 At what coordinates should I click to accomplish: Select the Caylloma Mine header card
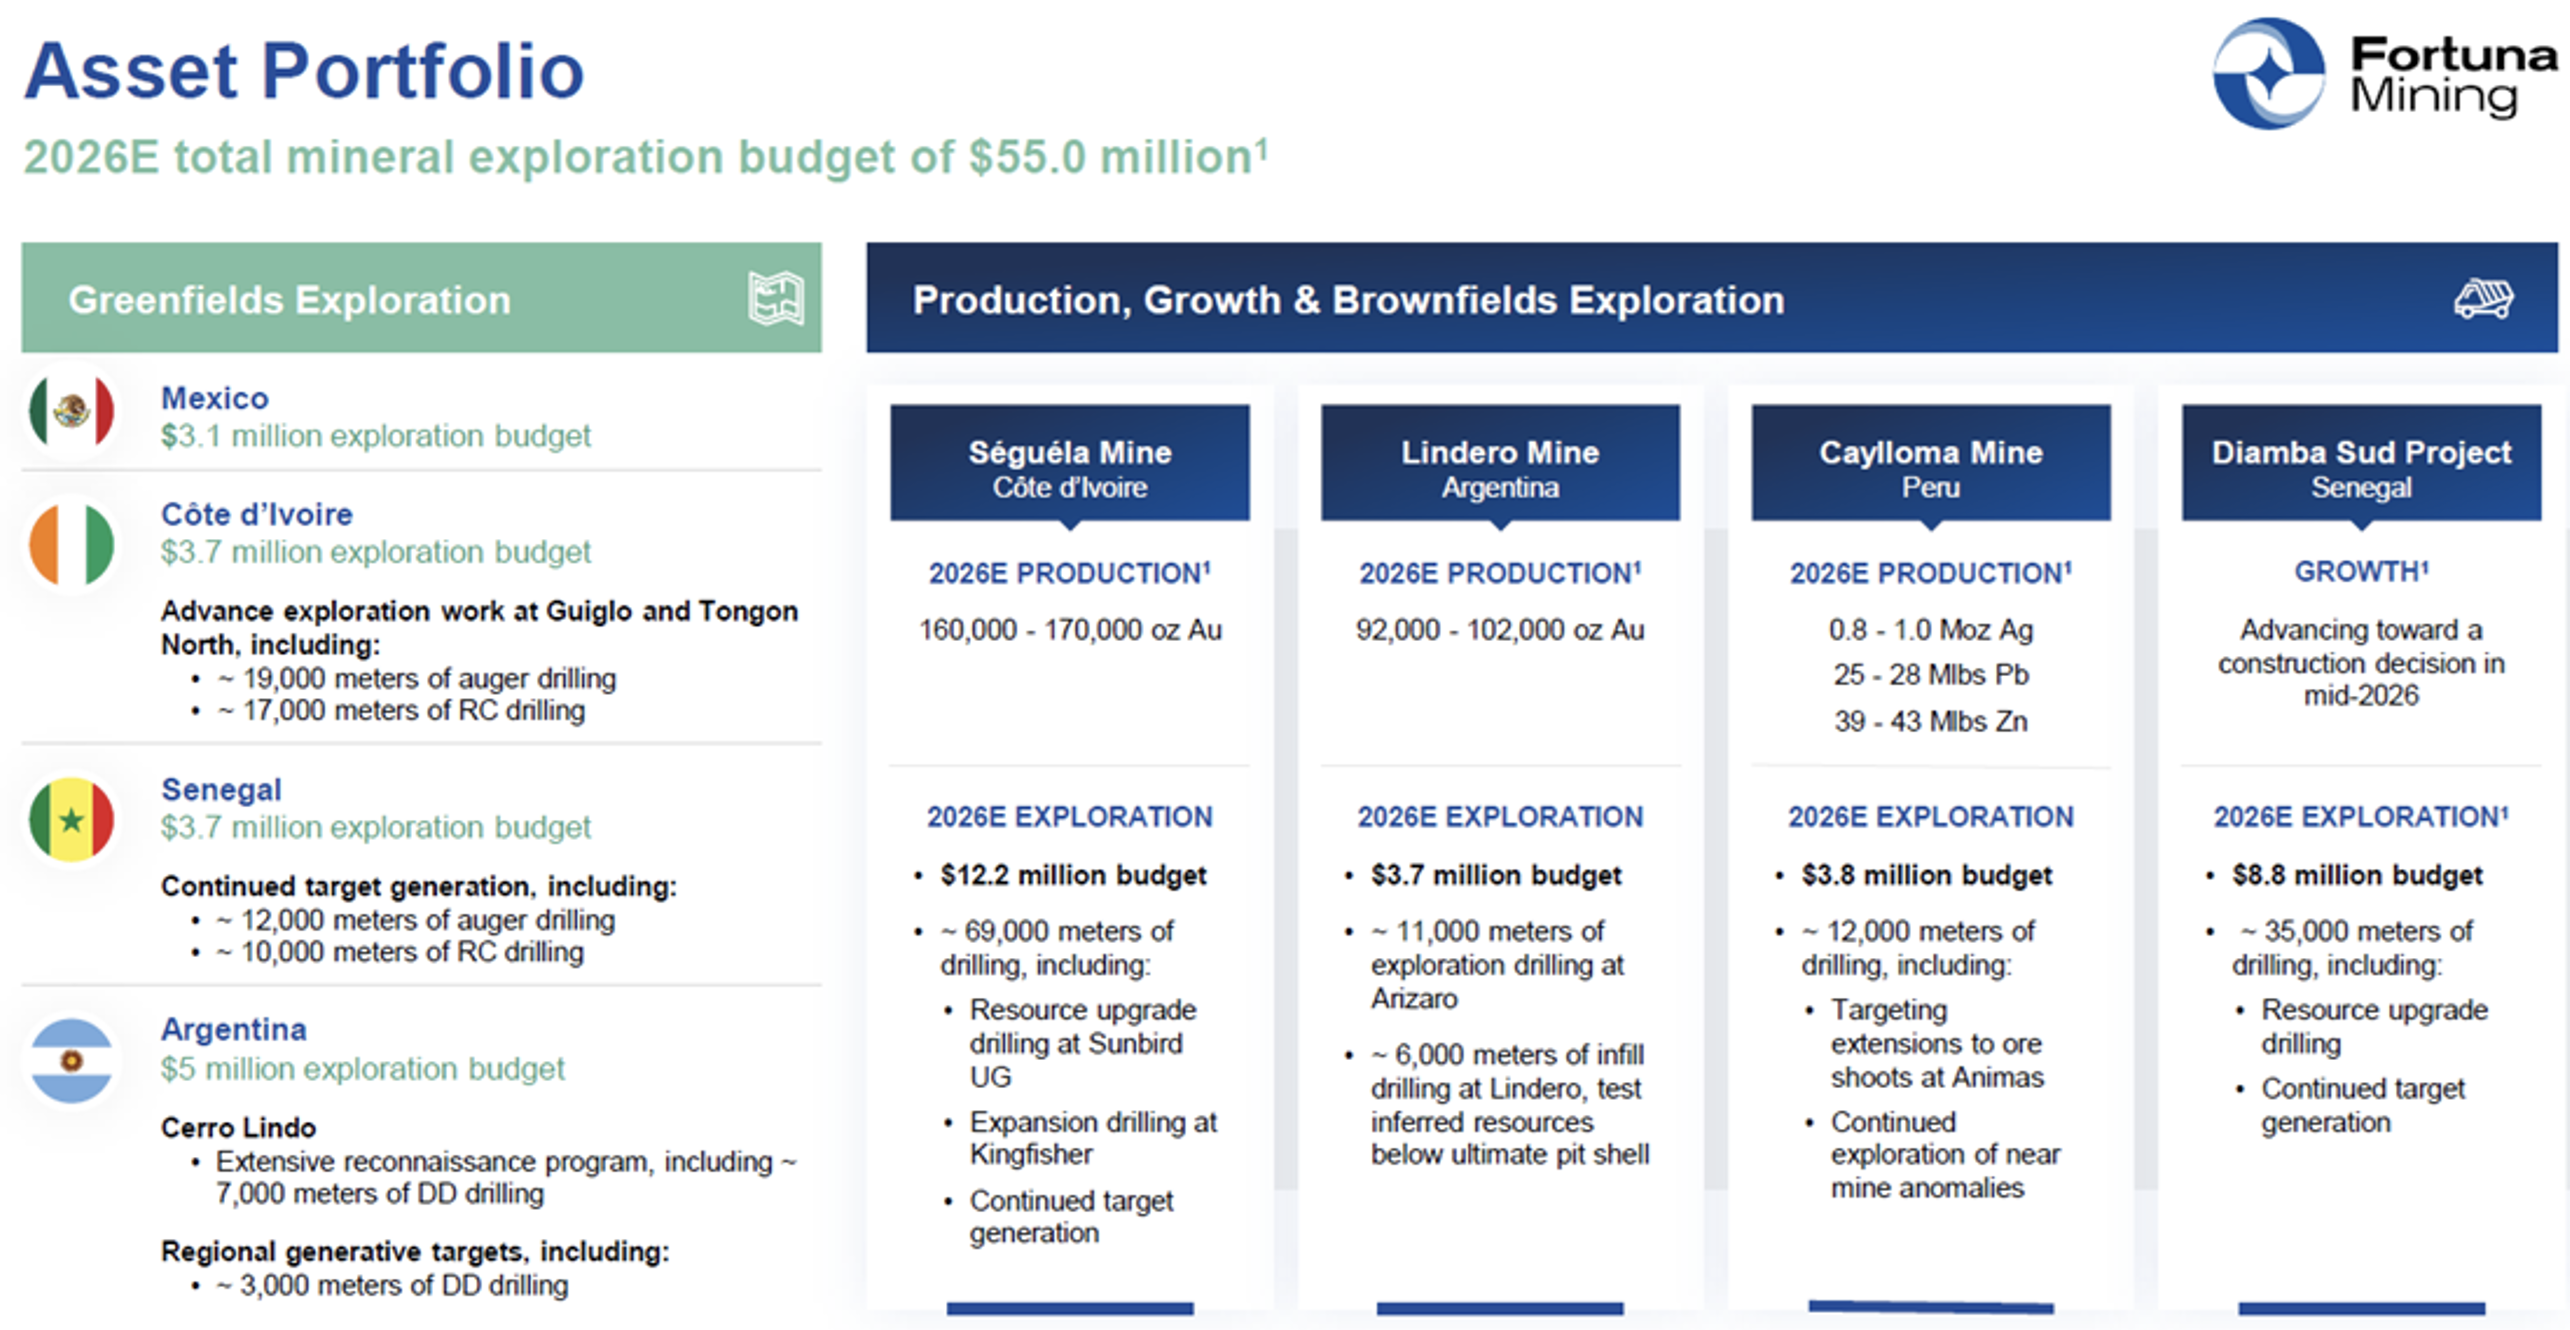pos(1930,463)
